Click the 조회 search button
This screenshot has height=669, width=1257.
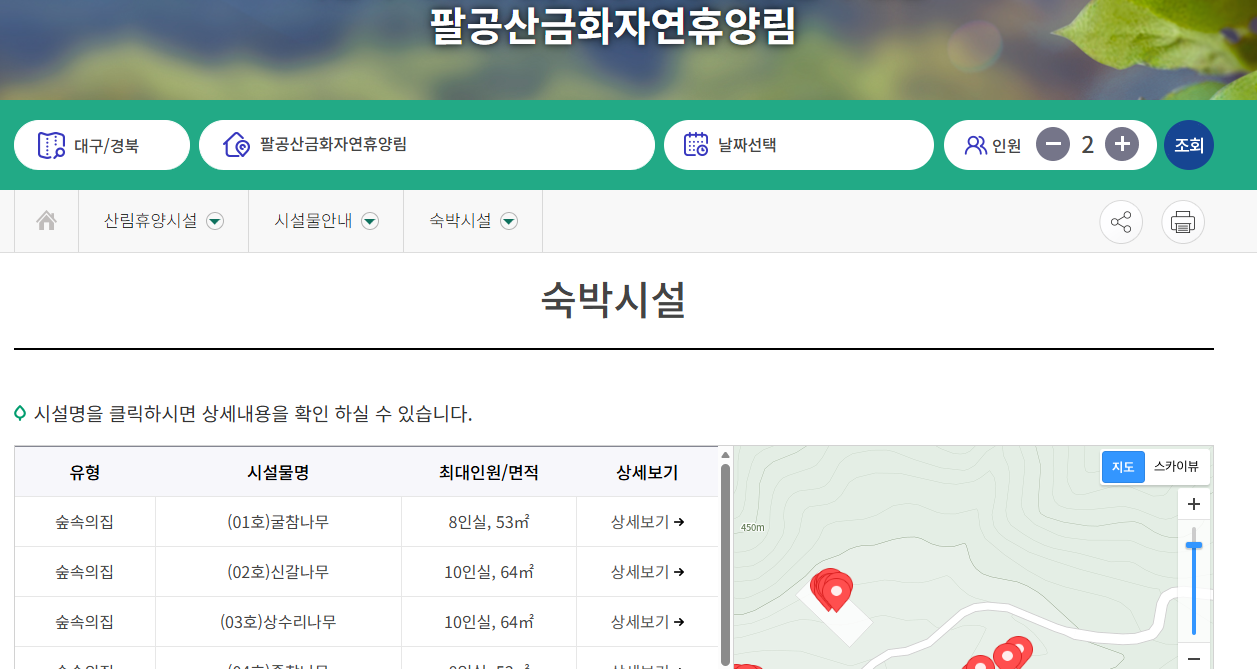point(1189,145)
